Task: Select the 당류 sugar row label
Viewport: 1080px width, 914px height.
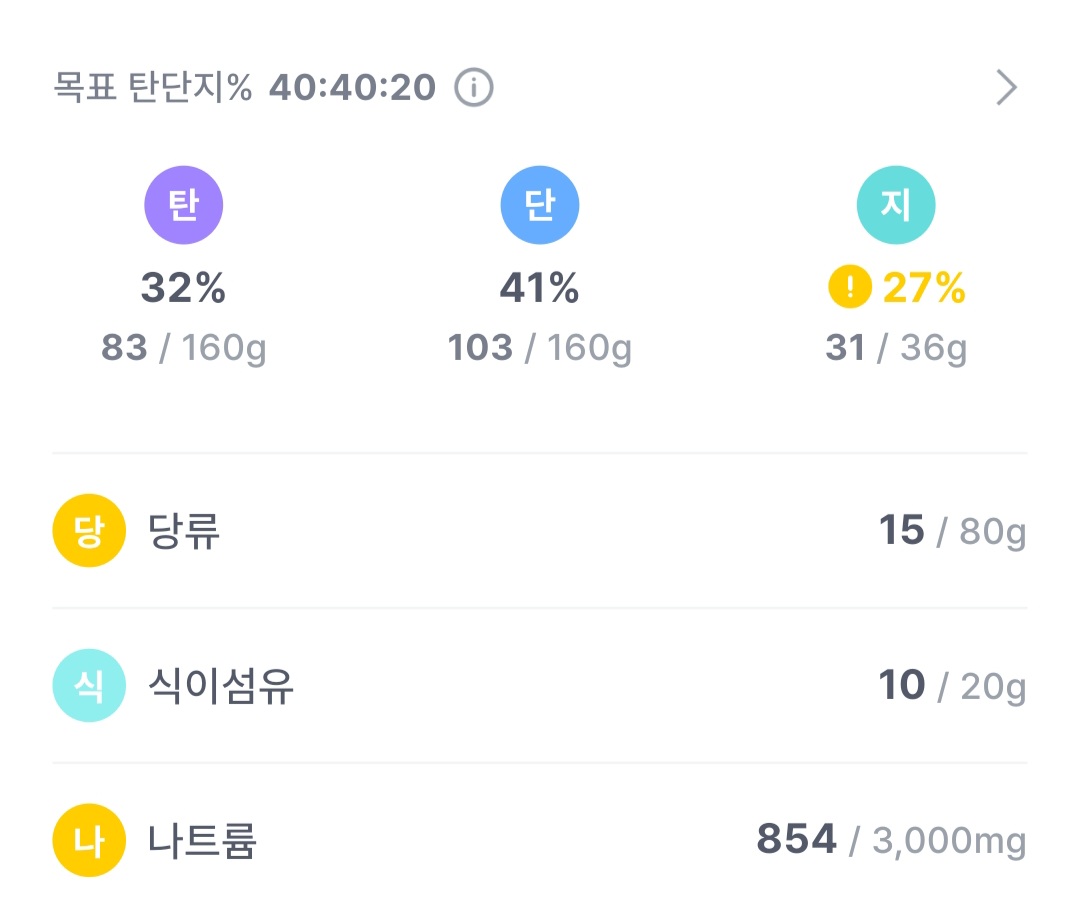Action: coord(184,530)
